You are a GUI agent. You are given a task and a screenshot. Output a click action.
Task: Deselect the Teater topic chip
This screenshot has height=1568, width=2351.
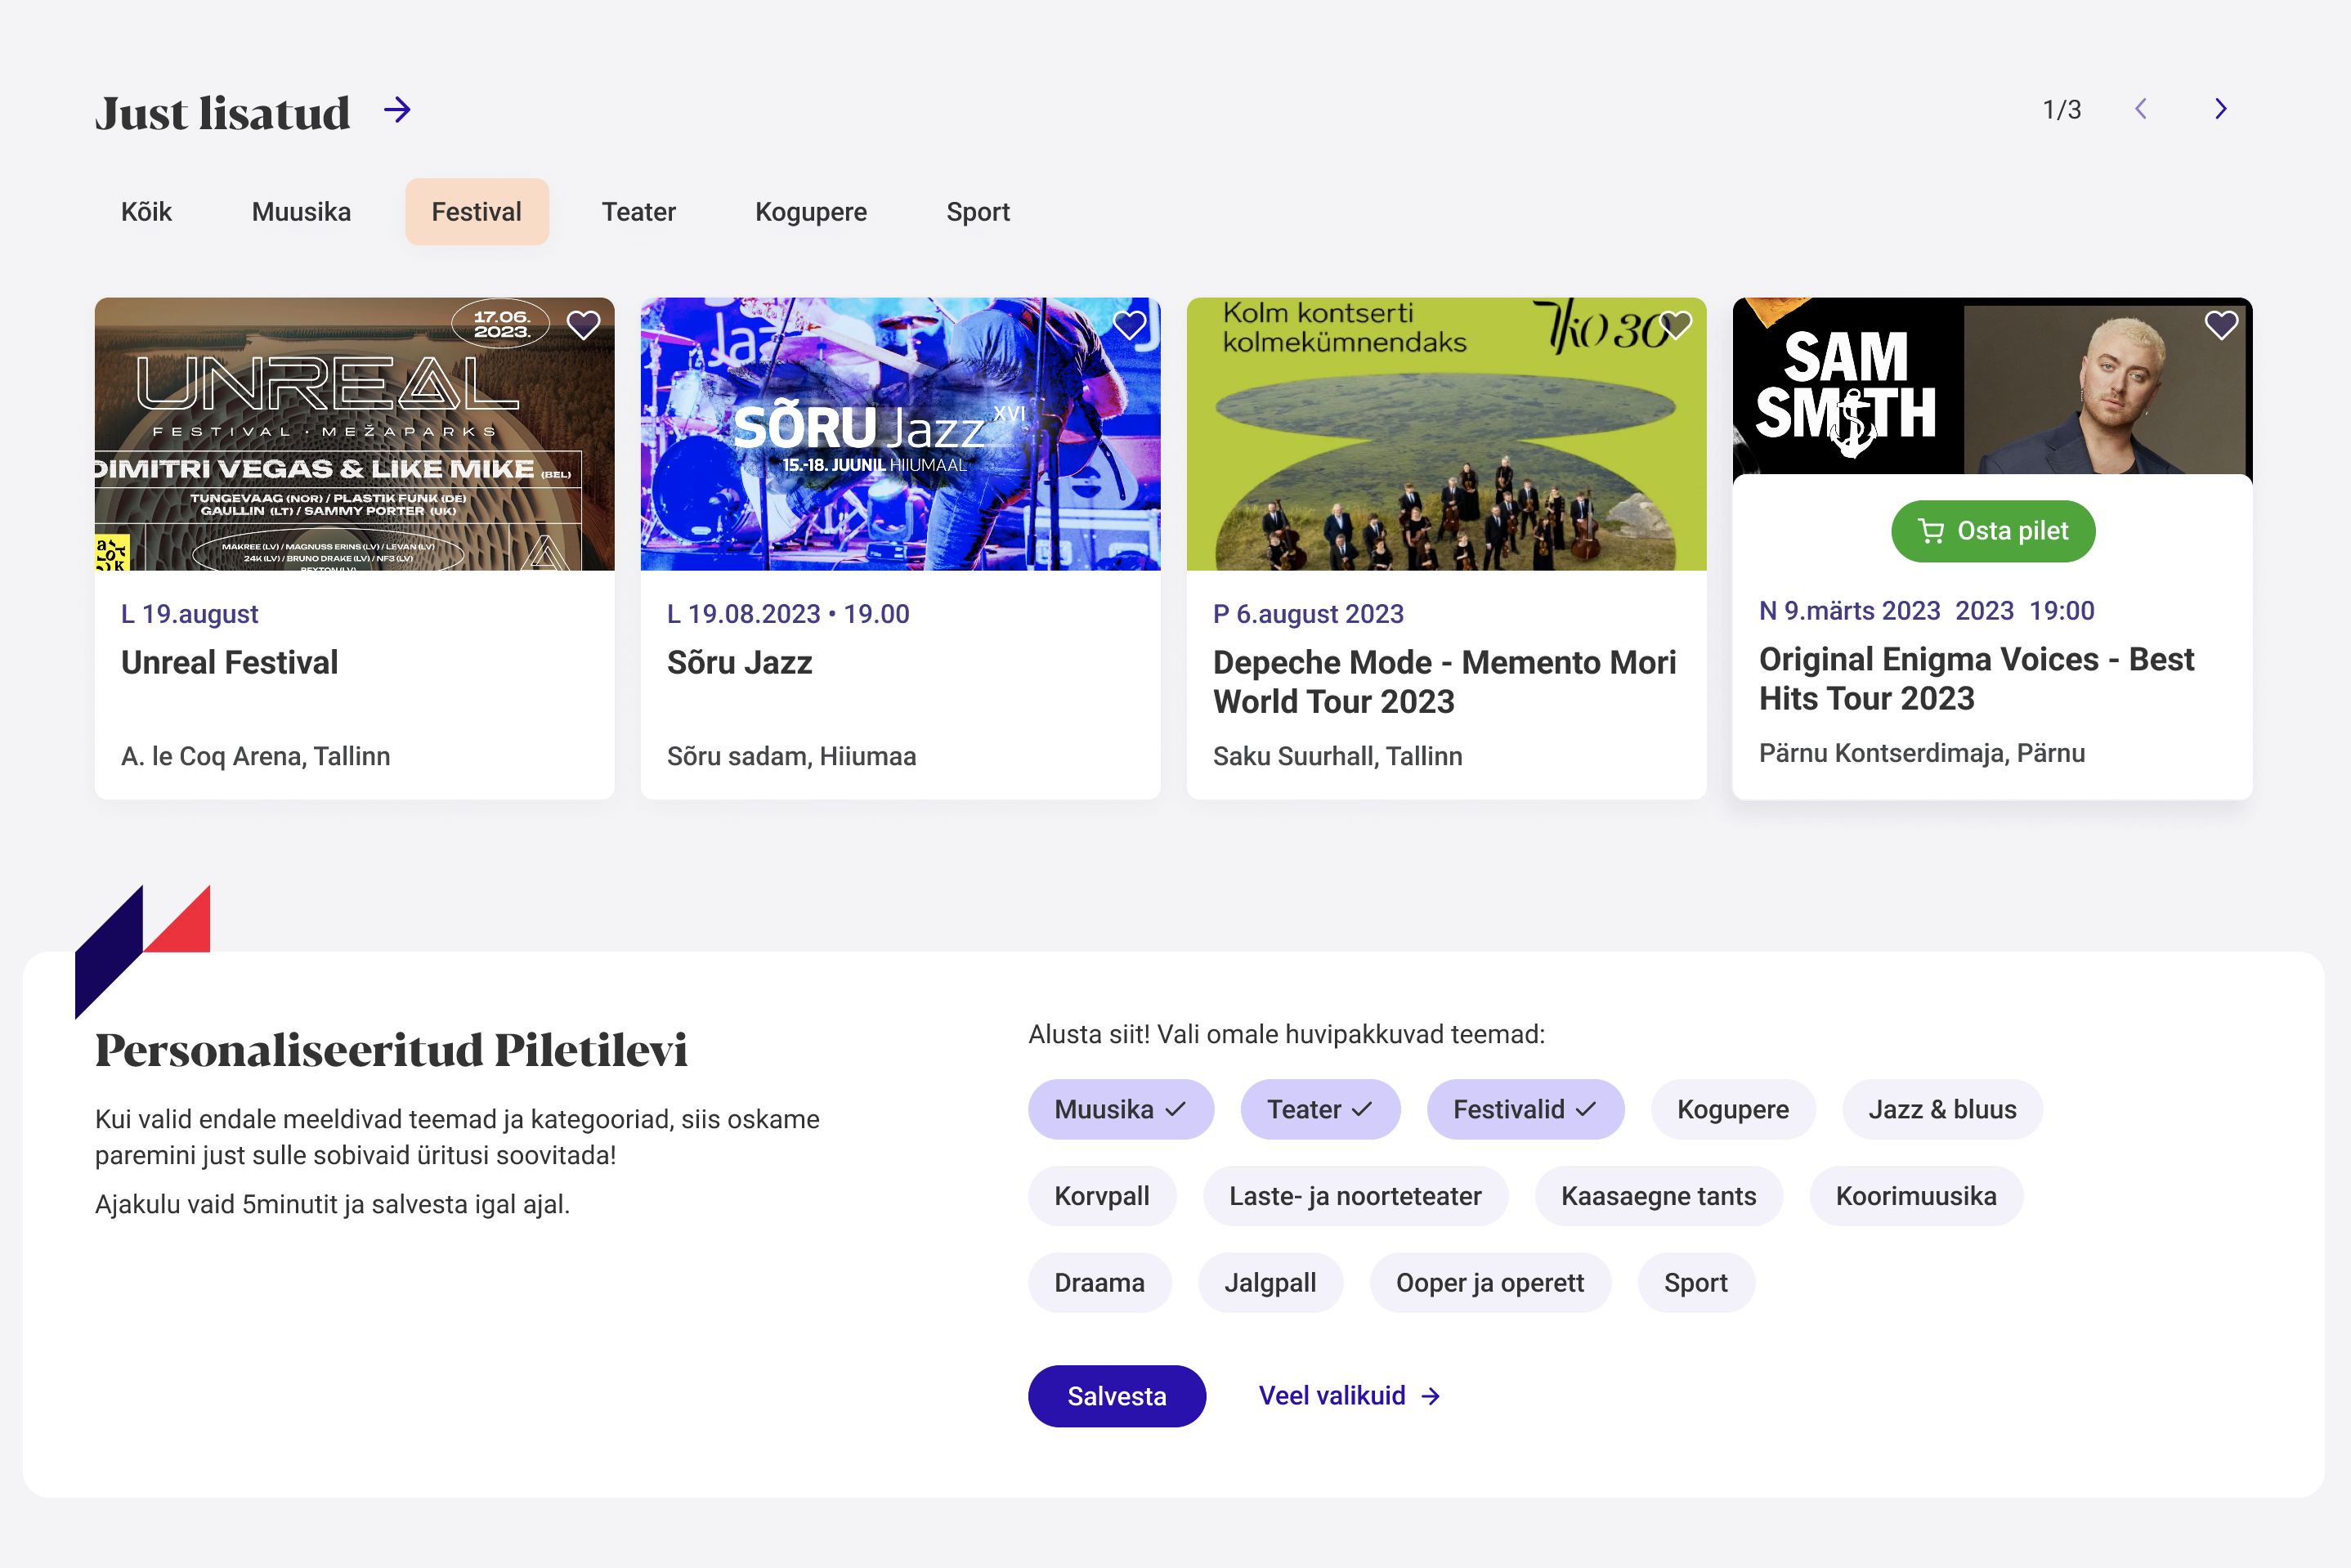click(1320, 1109)
